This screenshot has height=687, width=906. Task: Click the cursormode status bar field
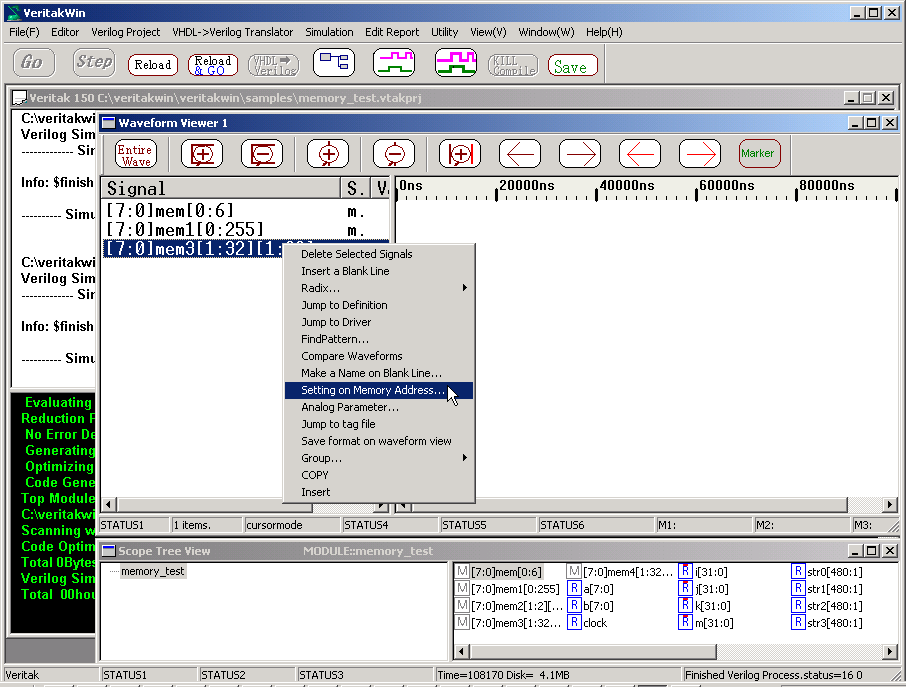point(291,525)
